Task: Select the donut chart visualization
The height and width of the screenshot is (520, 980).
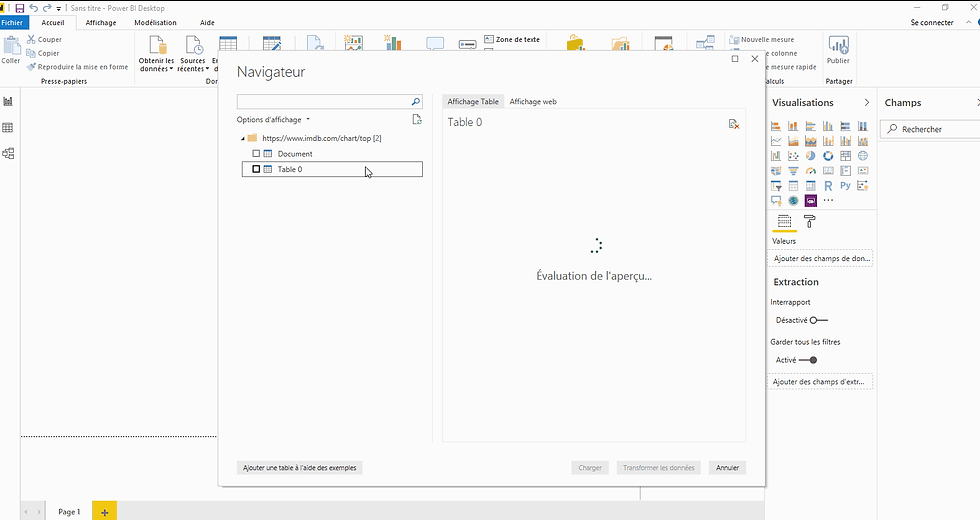Action: coord(828,156)
